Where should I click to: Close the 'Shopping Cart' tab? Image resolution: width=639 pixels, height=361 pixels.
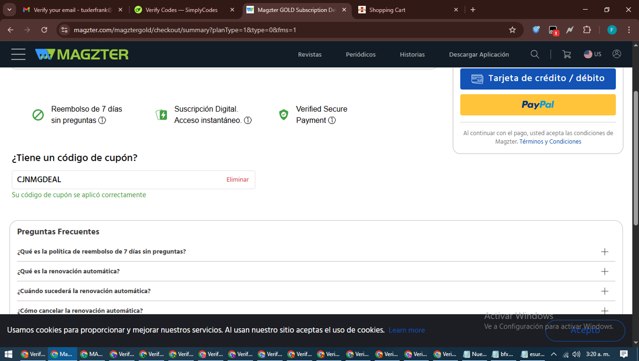pyautogui.click(x=456, y=10)
